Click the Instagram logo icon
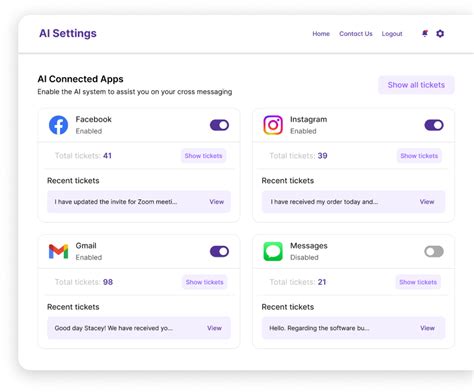 [273, 125]
